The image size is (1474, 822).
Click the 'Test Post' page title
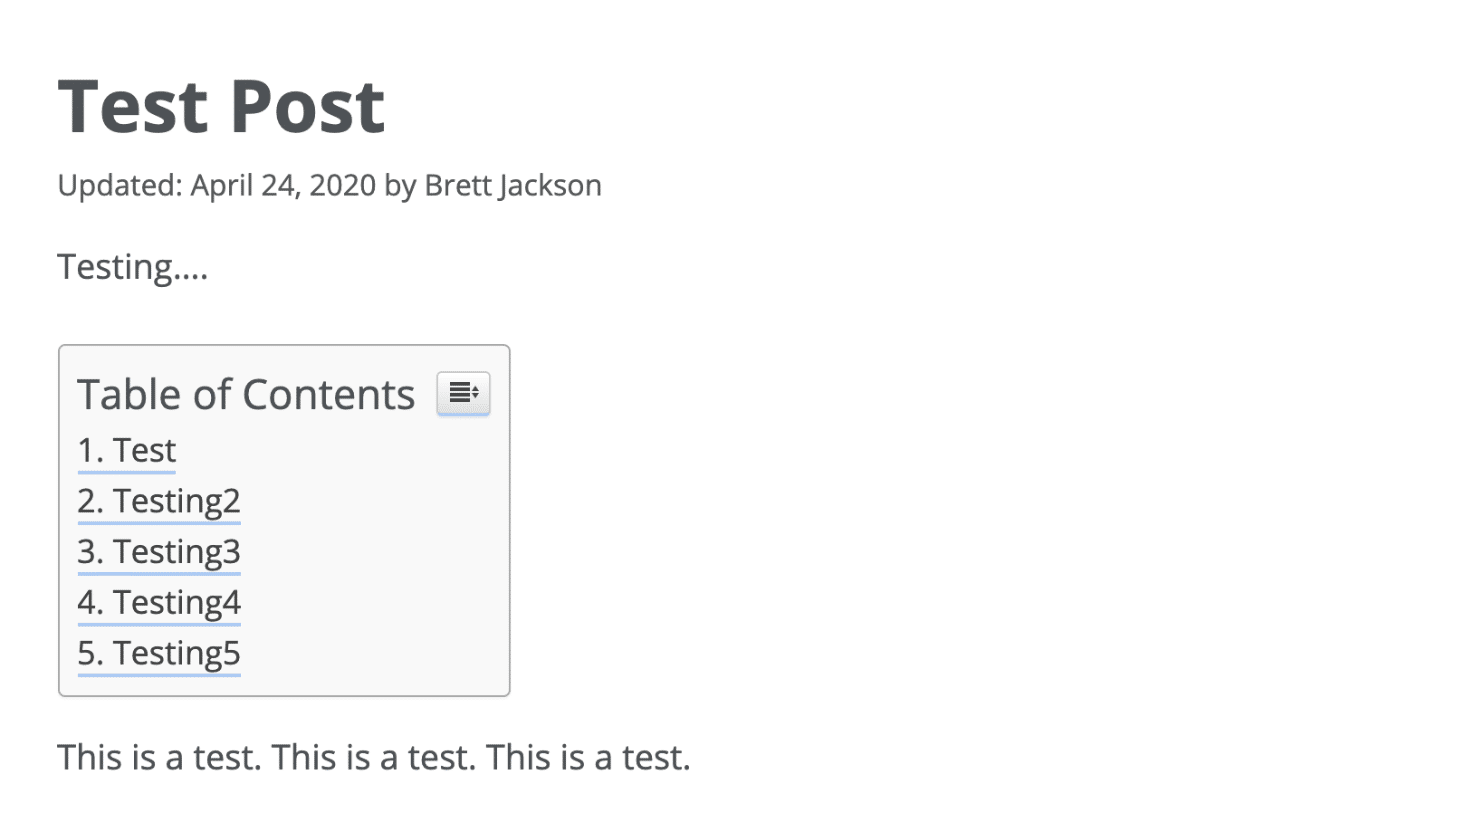click(x=221, y=106)
